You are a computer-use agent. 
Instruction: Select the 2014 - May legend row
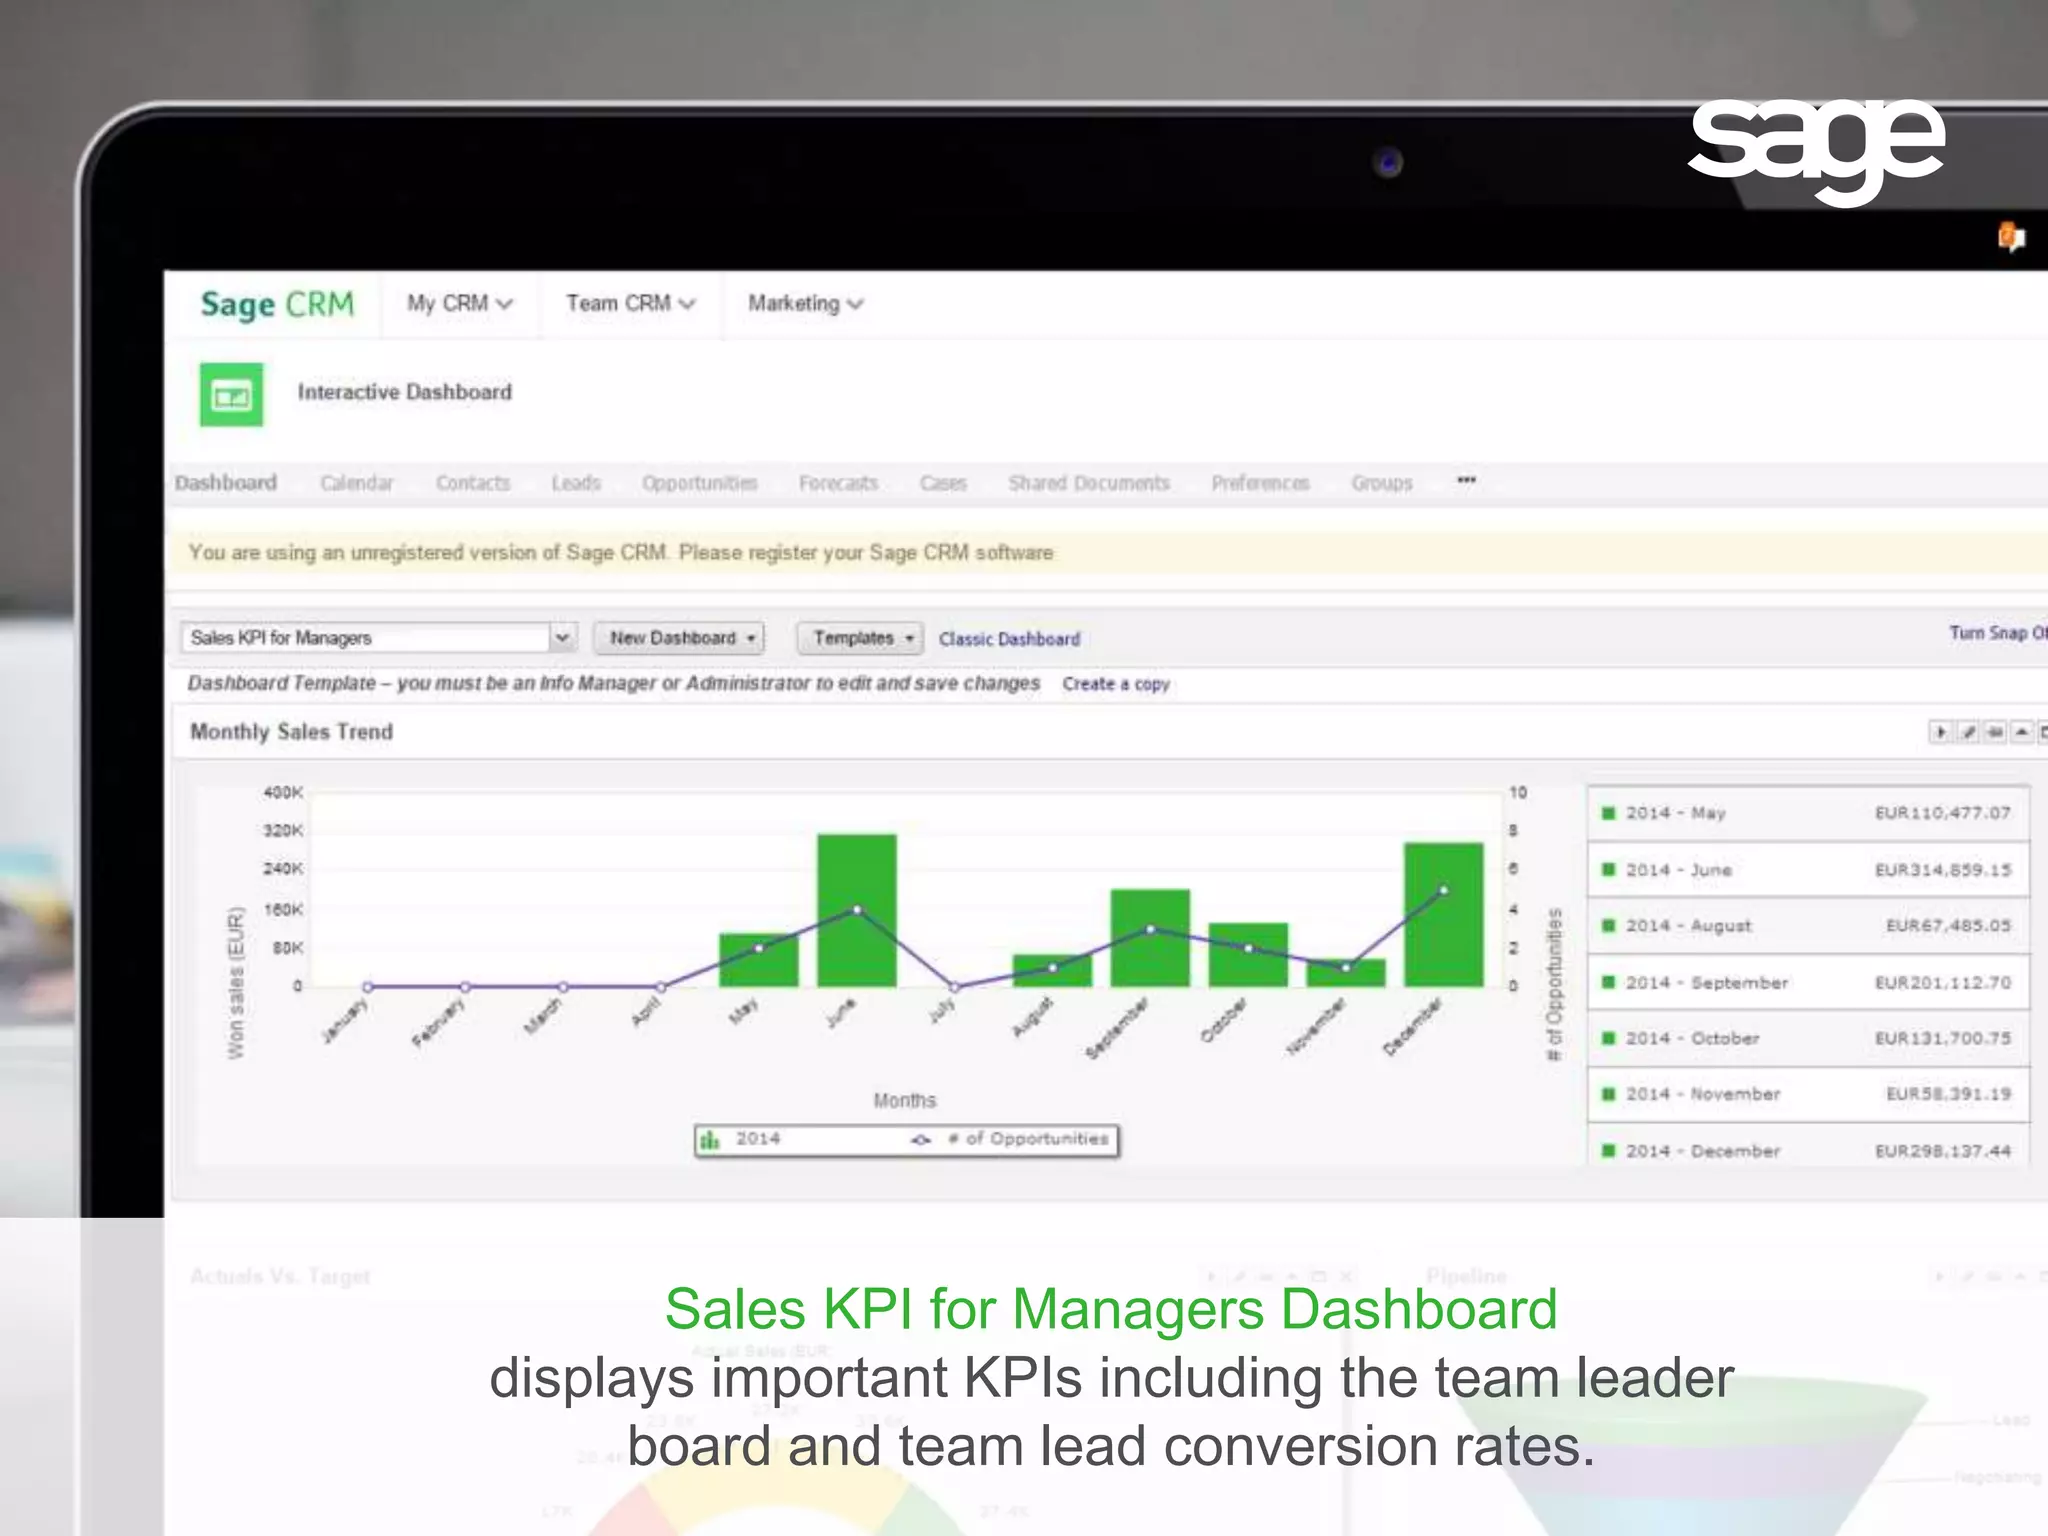tap(1808, 813)
